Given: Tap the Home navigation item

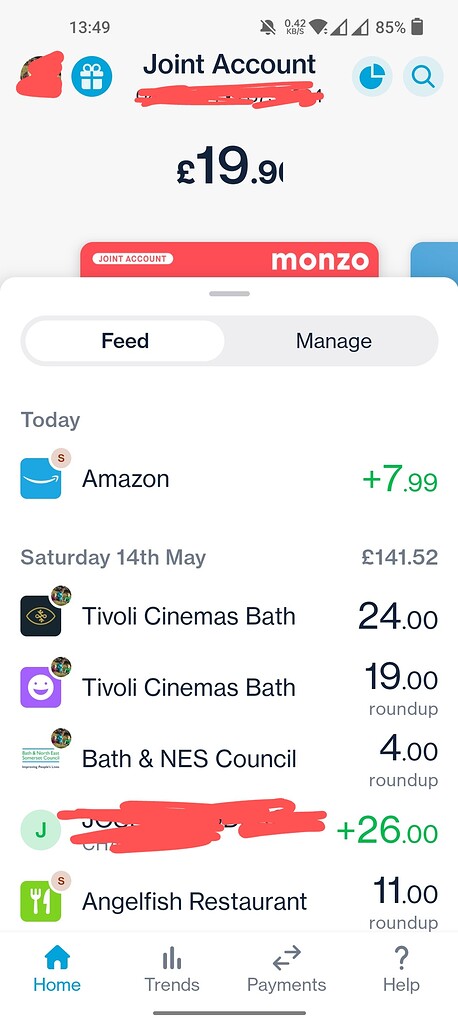Looking at the screenshot, I should point(57,970).
